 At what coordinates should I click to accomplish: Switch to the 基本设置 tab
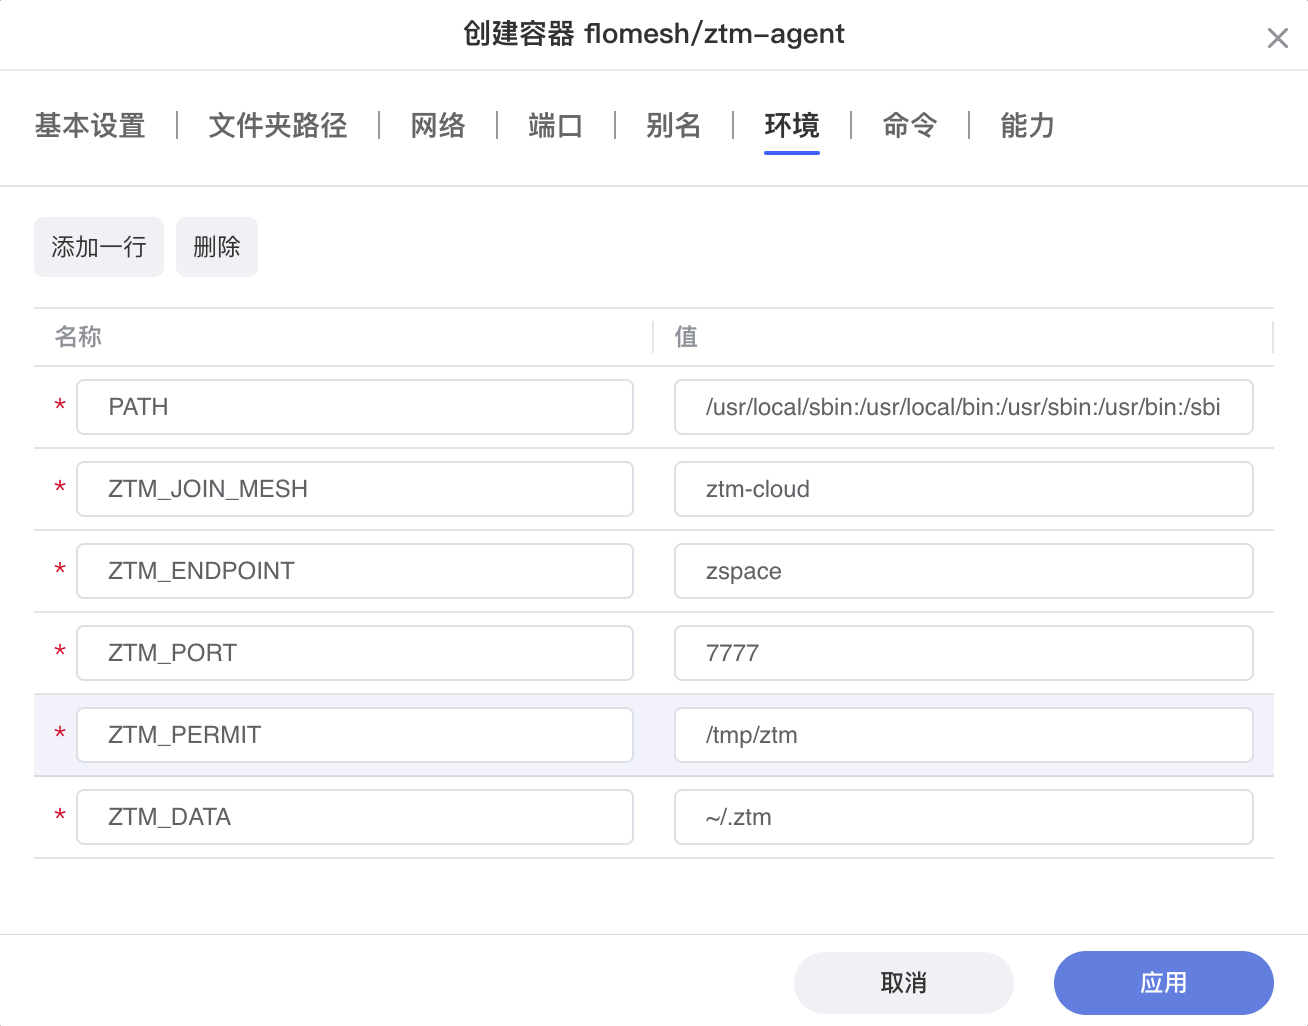coord(89,127)
